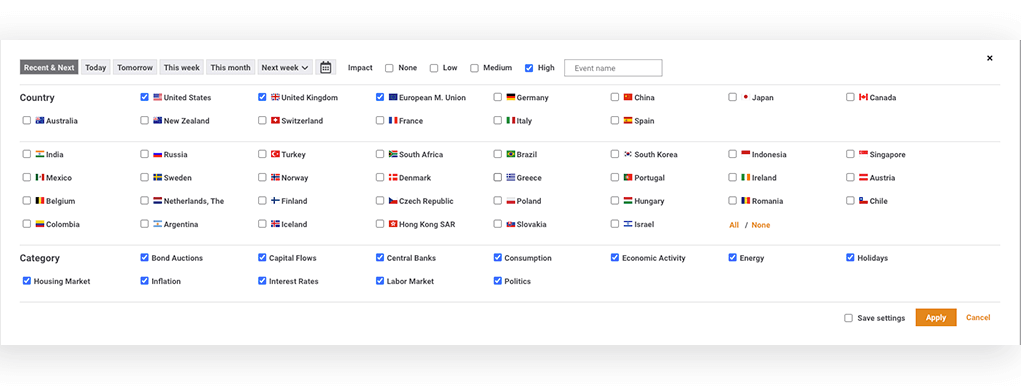Click the Turkey flag icon
This screenshot has height=386, width=1021.
point(275,154)
